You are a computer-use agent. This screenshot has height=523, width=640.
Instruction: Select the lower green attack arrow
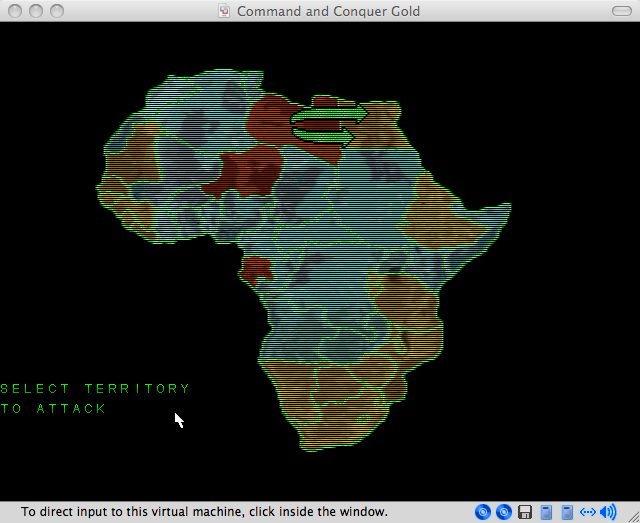[323, 136]
